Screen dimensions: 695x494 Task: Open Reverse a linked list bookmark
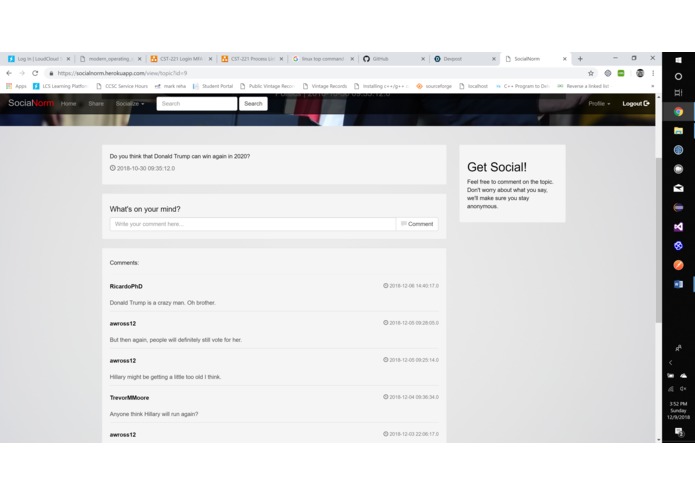point(583,86)
